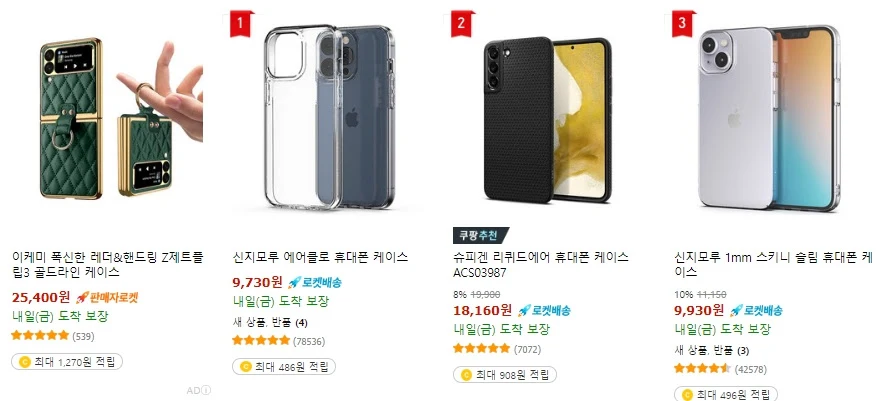The image size is (878, 401).
Task: Click the red rank 3 ribbon badge
Action: point(682,24)
